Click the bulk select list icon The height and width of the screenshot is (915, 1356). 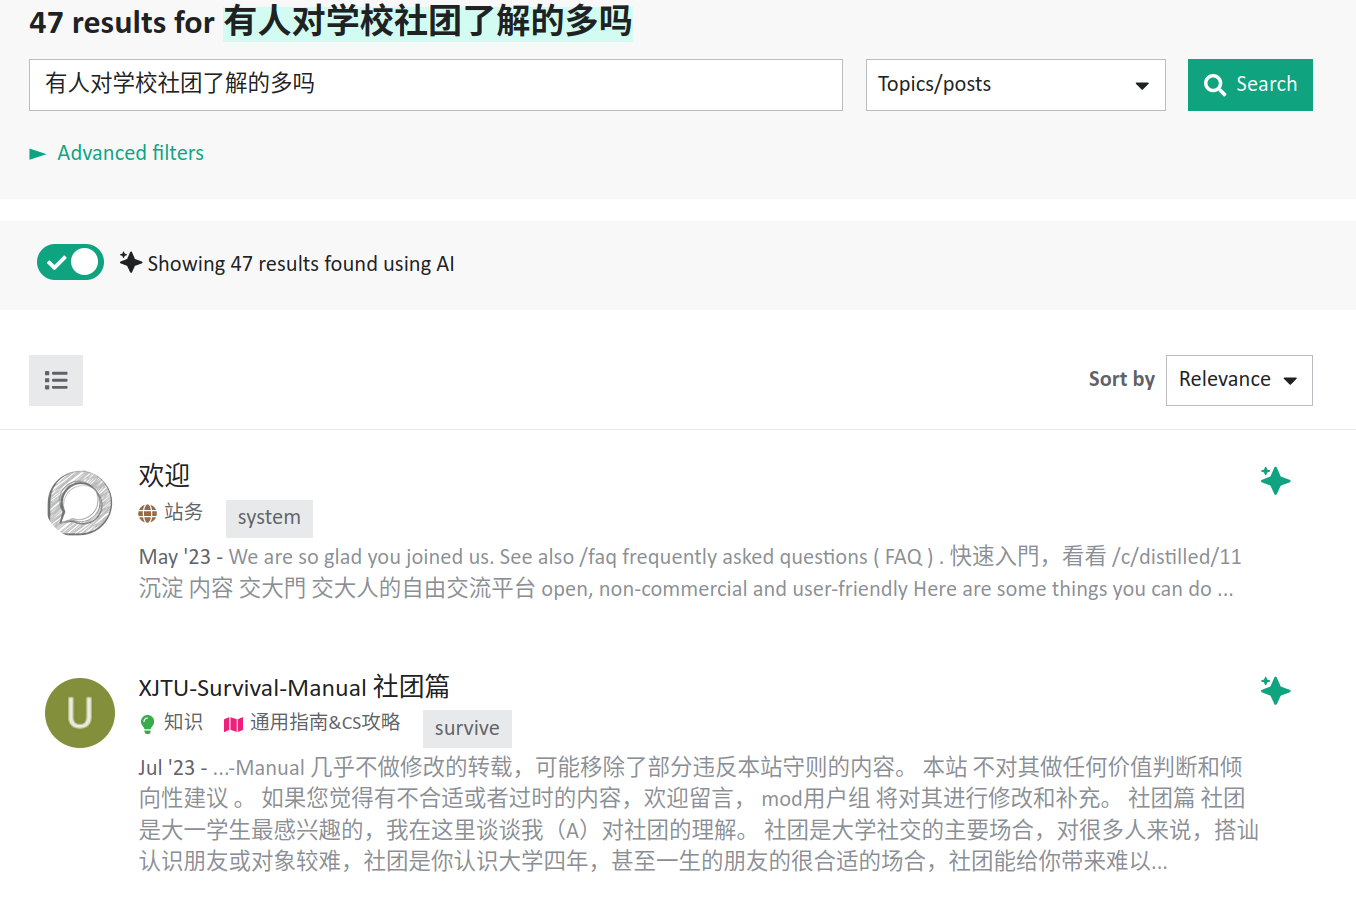pyautogui.click(x=56, y=380)
